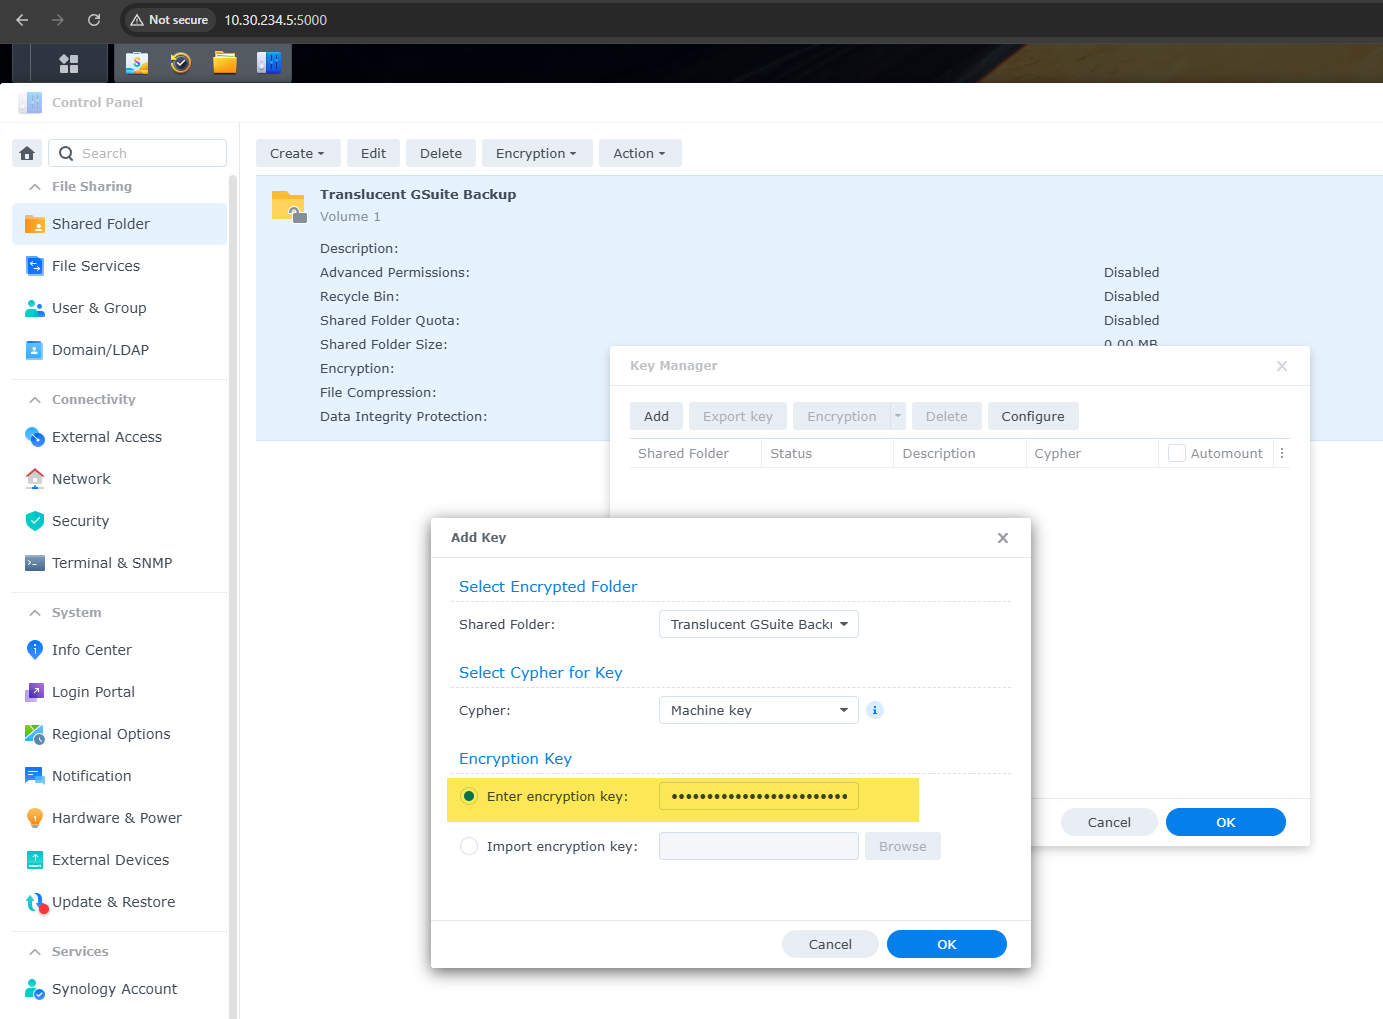The width and height of the screenshot is (1383, 1019).
Task: Open the main Encryption dropdown in toolbar
Action: tap(537, 153)
